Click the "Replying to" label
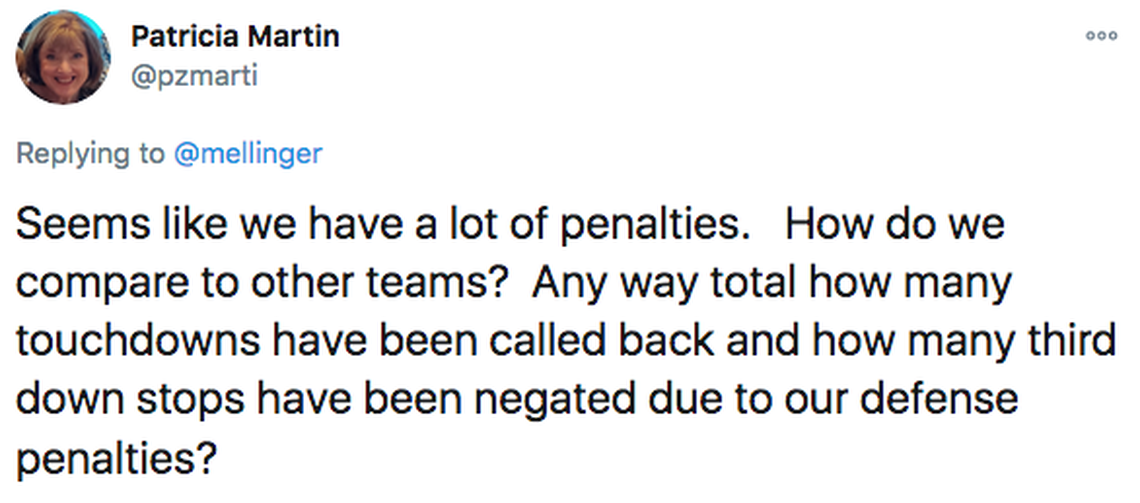1140x503 pixels. (90, 153)
